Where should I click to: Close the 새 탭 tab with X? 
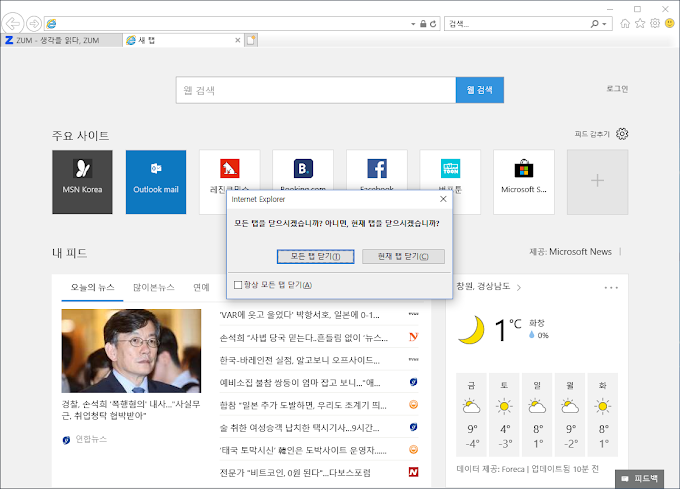click(238, 40)
